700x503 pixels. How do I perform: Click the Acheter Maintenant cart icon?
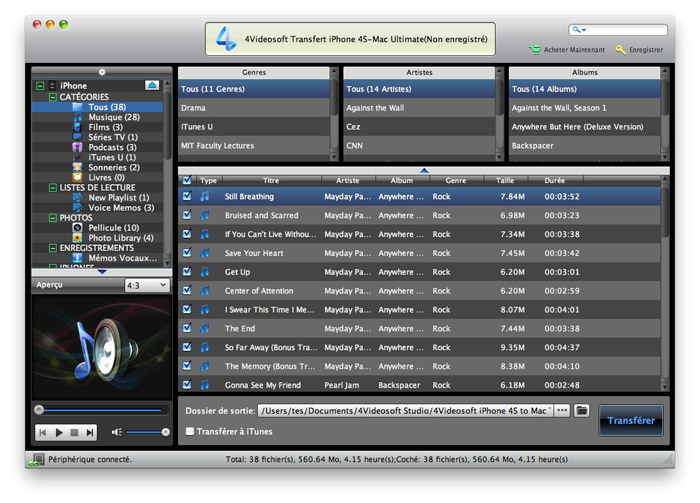coord(535,49)
